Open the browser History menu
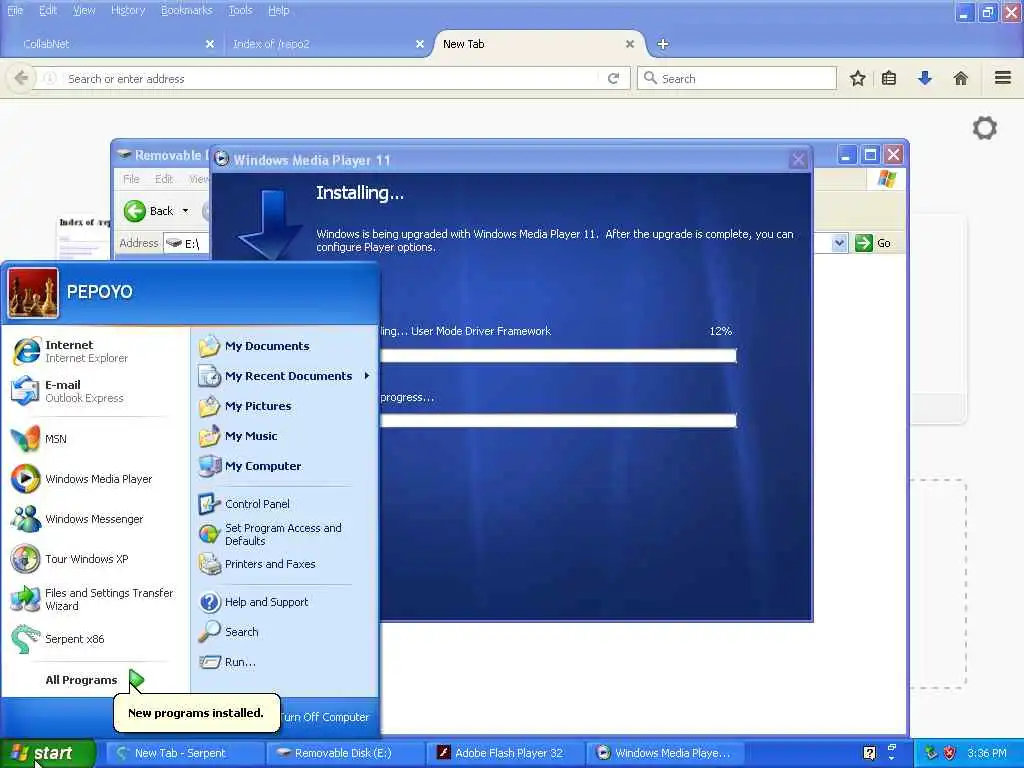1024x768 pixels. tap(128, 10)
